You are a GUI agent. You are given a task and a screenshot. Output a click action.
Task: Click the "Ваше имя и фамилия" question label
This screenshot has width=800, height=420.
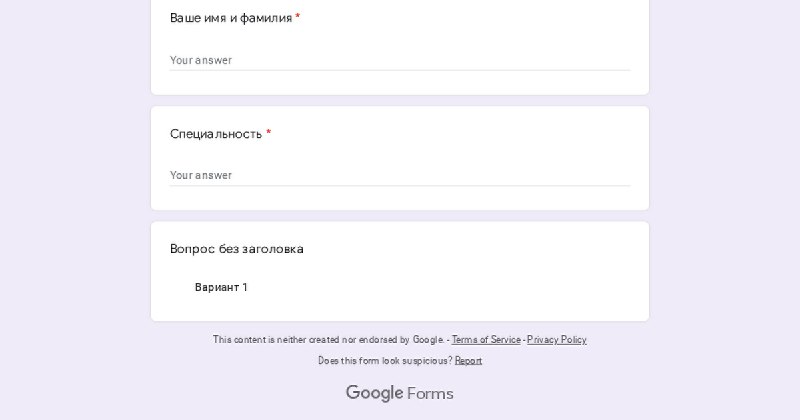231,18
